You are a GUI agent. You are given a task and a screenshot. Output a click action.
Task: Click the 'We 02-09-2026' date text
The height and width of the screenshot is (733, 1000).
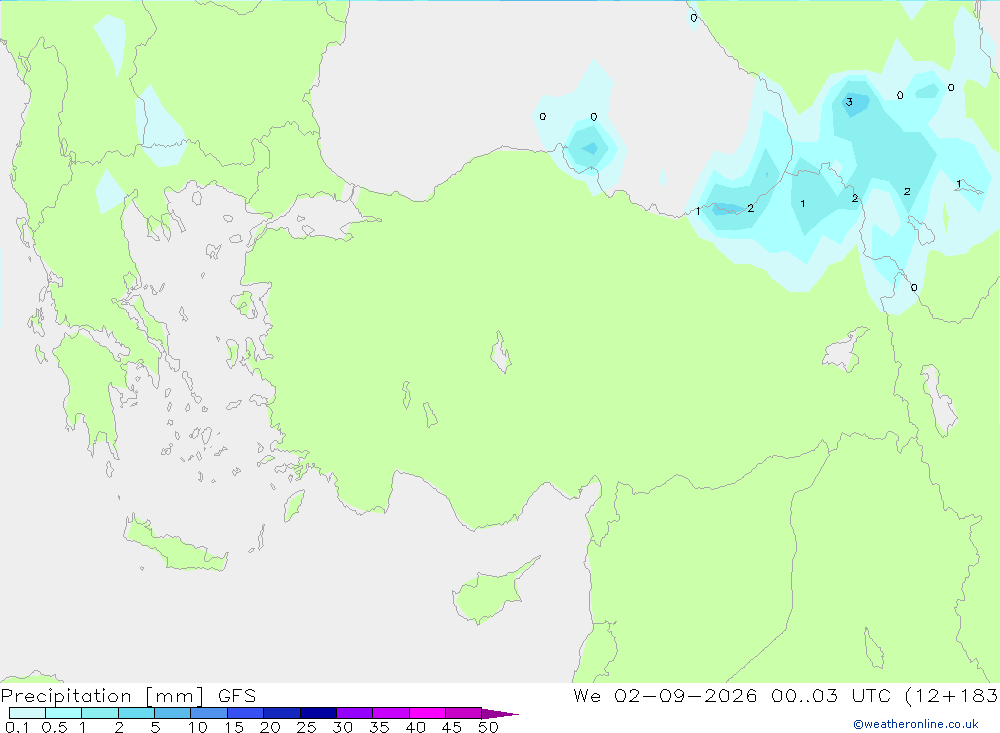click(x=665, y=696)
